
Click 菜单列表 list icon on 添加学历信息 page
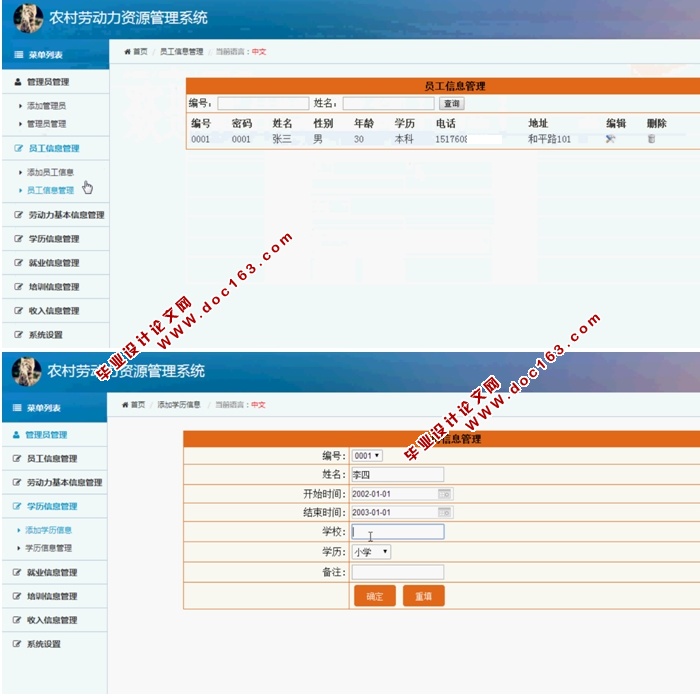(17, 408)
